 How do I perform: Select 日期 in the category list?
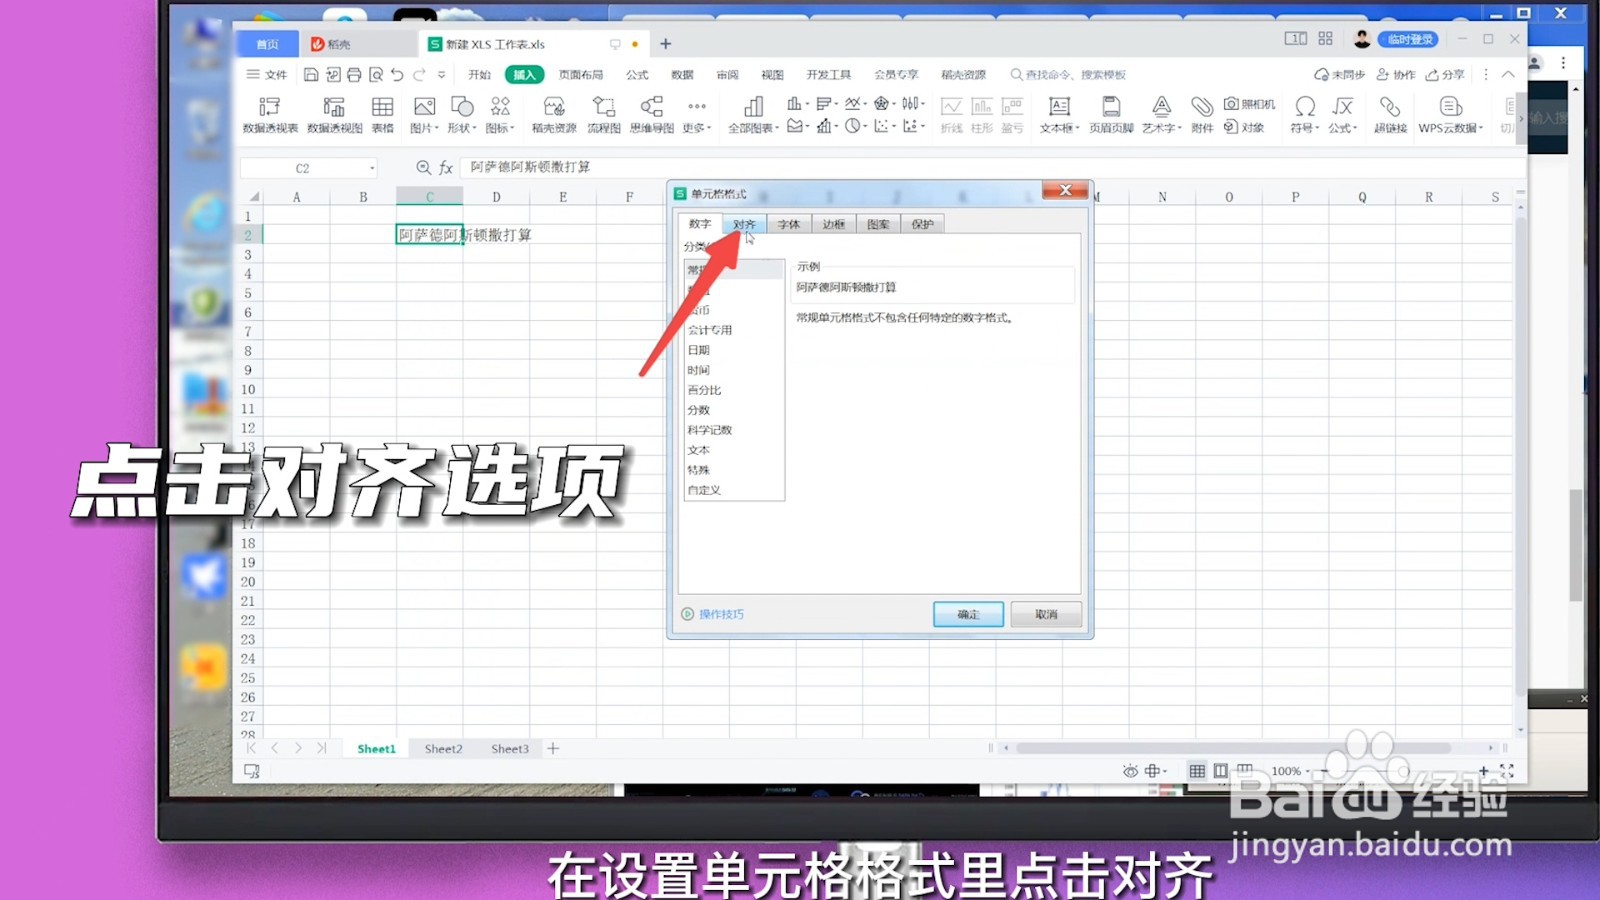[733, 350]
